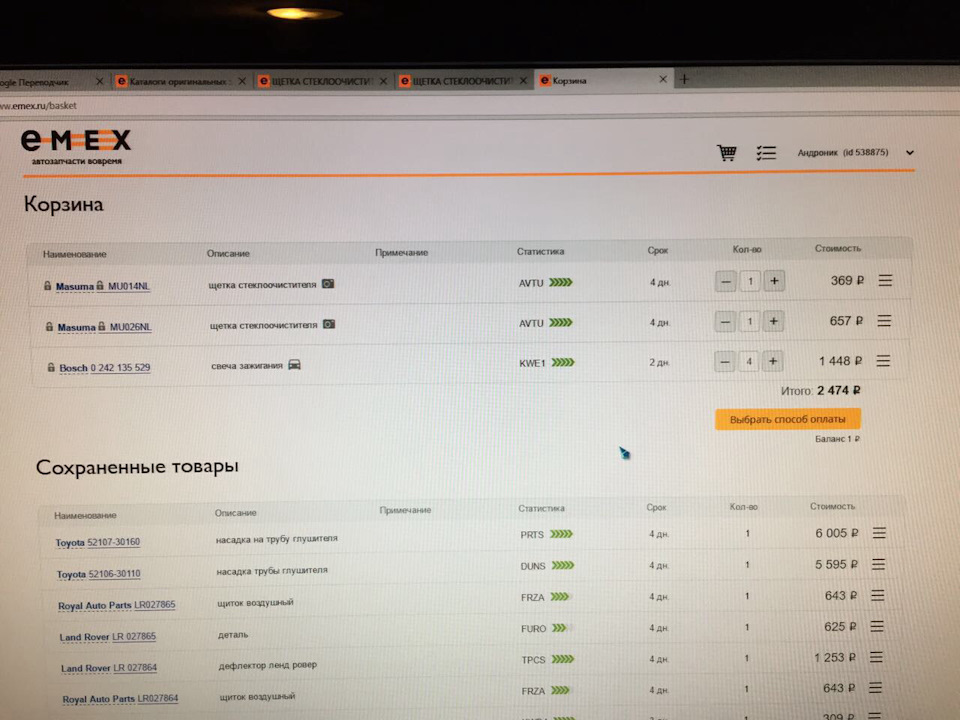Click lock icon before Masuma MU026NL row
Image resolution: width=960 pixels, height=720 pixels.
pyautogui.click(x=49, y=327)
